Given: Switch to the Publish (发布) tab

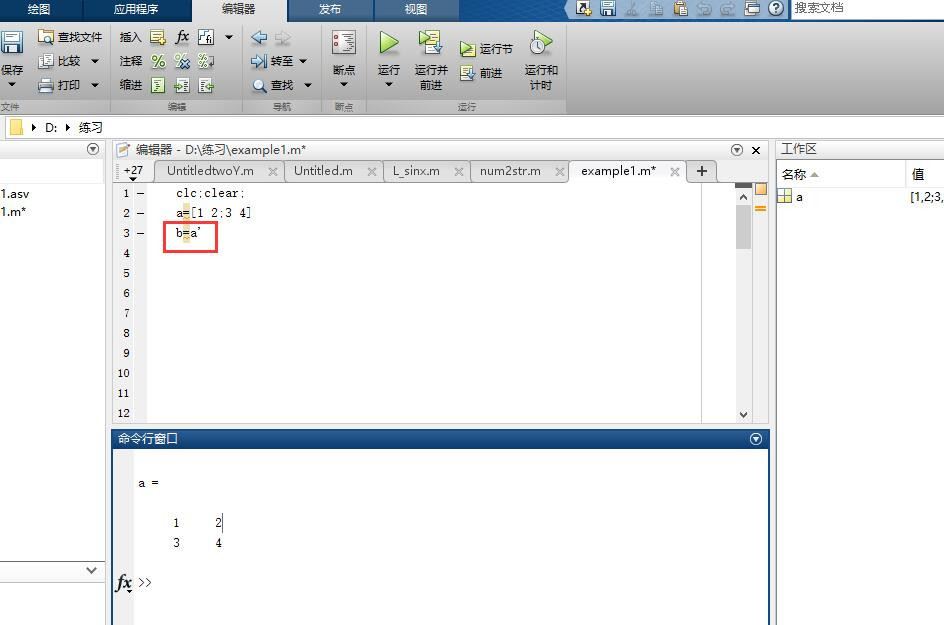Looking at the screenshot, I should tap(330, 9).
